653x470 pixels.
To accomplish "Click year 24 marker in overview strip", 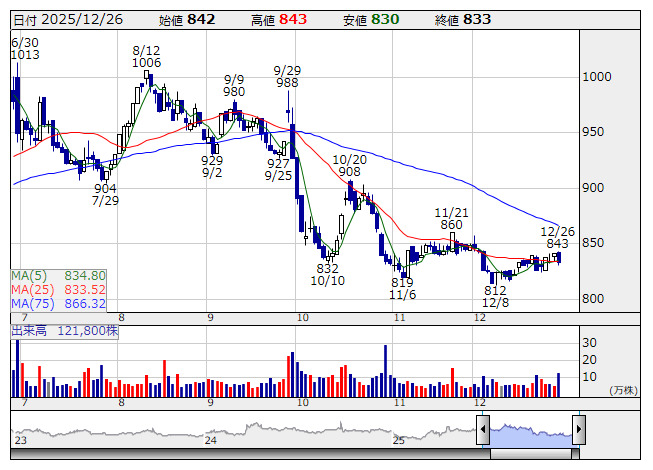I will [x=211, y=440].
